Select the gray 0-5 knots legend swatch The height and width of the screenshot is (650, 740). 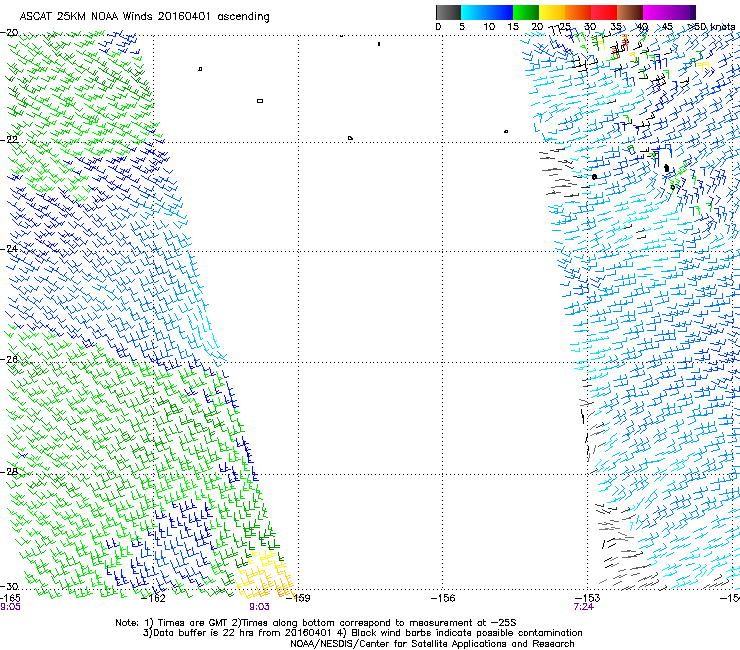coord(448,12)
